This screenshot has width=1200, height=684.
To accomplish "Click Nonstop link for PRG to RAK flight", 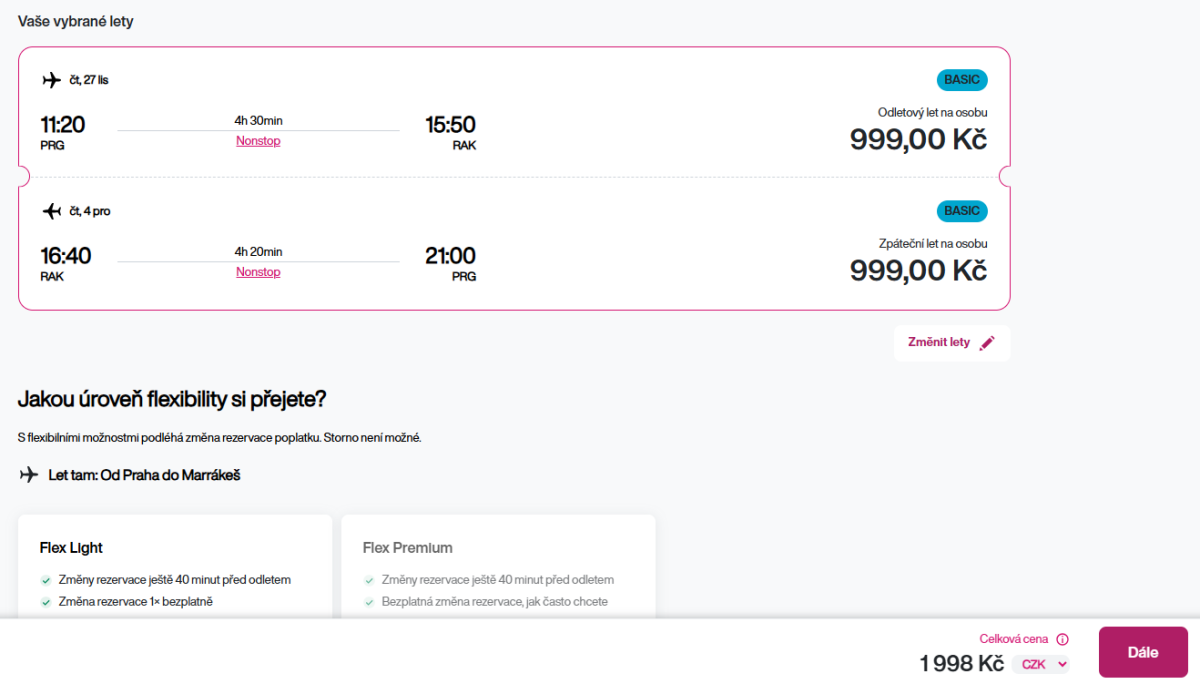I will [258, 141].
